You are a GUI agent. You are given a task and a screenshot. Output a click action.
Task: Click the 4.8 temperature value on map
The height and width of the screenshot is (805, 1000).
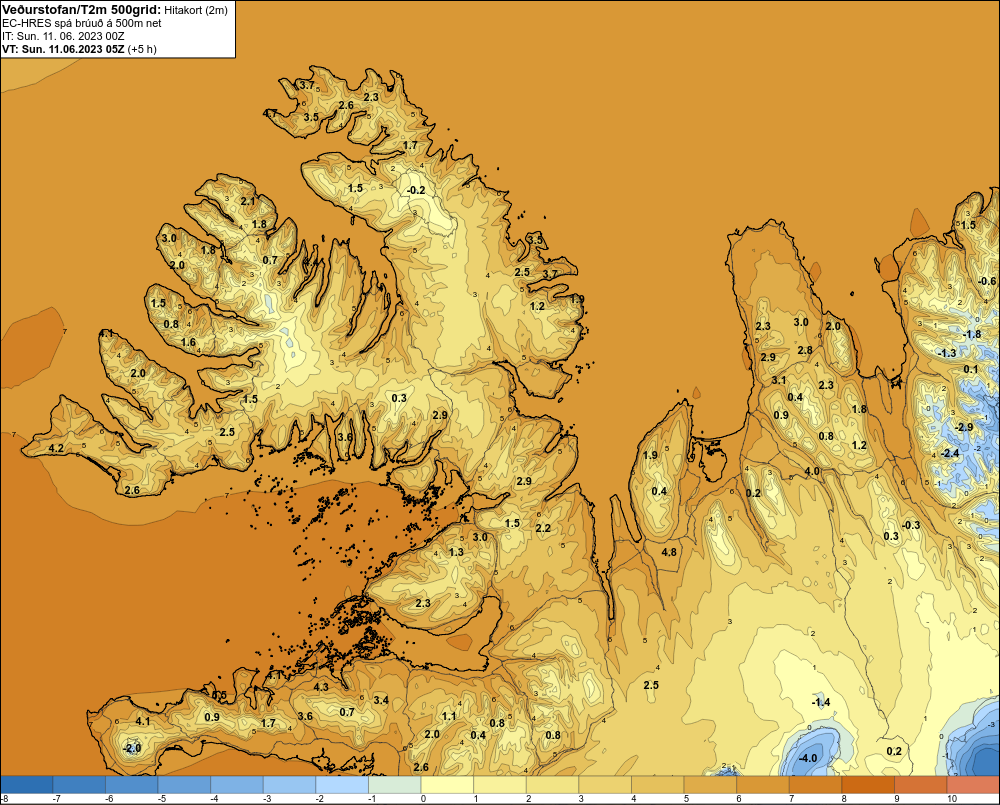[x=669, y=552]
